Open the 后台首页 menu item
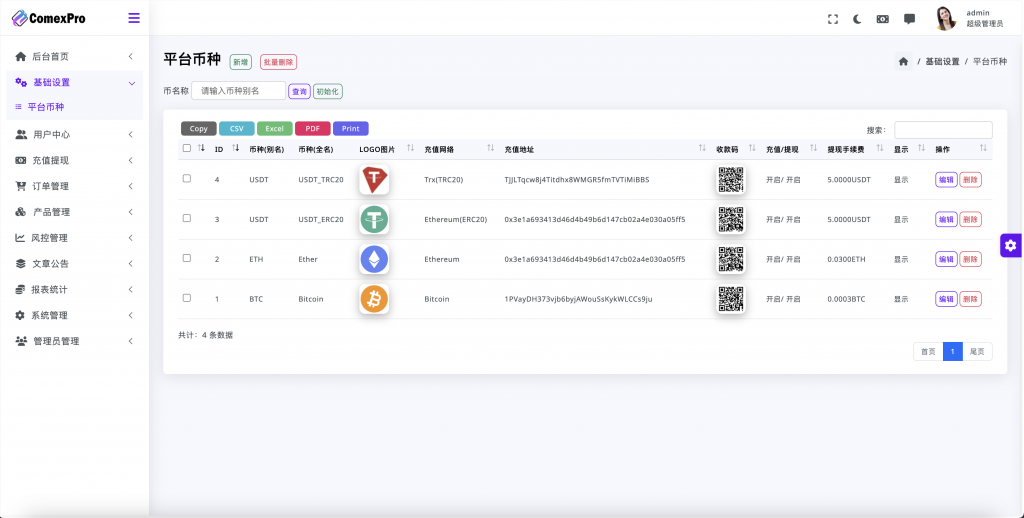This screenshot has width=1024, height=518. pyautogui.click(x=75, y=57)
